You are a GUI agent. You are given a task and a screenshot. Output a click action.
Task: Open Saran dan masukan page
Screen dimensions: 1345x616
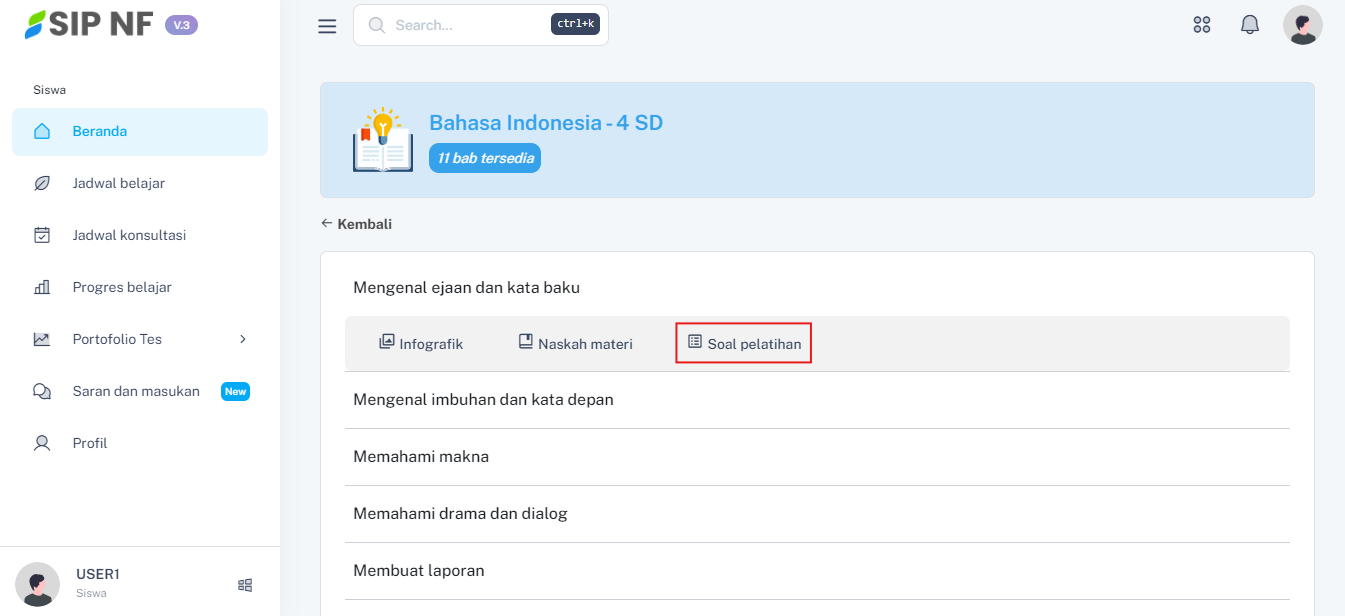coord(136,391)
